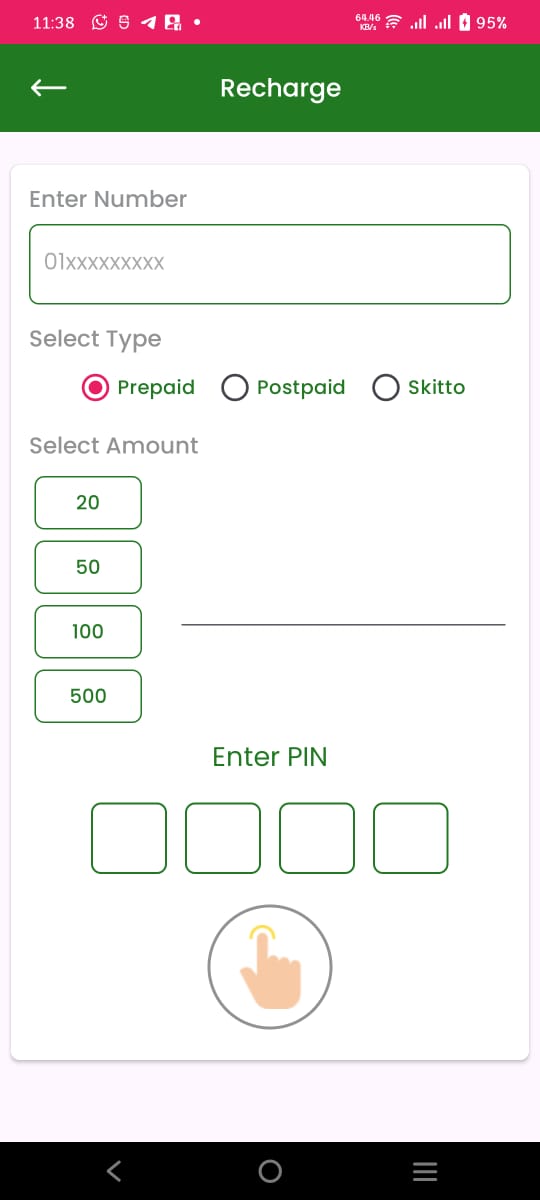Tap the Android back chevron icon
Image resolution: width=540 pixels, height=1200 pixels.
coord(115,1171)
